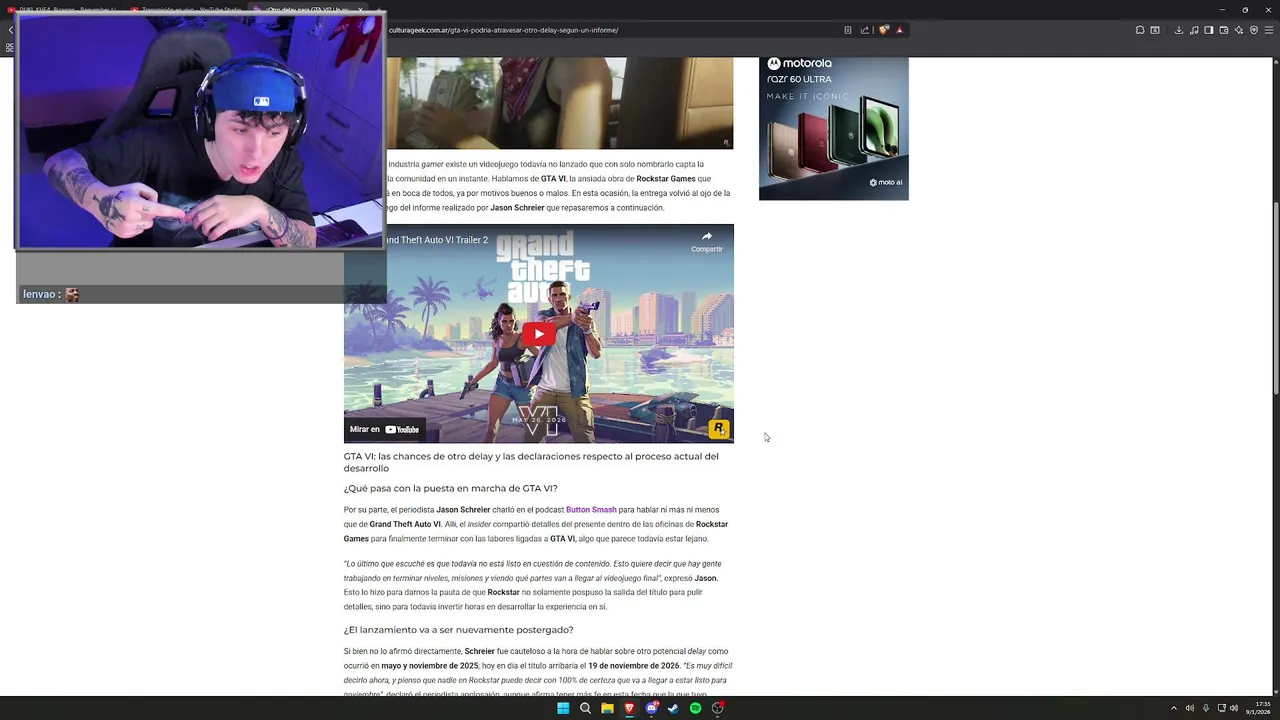Click the Grand Theft Auto VI Trailer 2 title
Viewport: 1280px width, 720px height.
[x=437, y=240]
